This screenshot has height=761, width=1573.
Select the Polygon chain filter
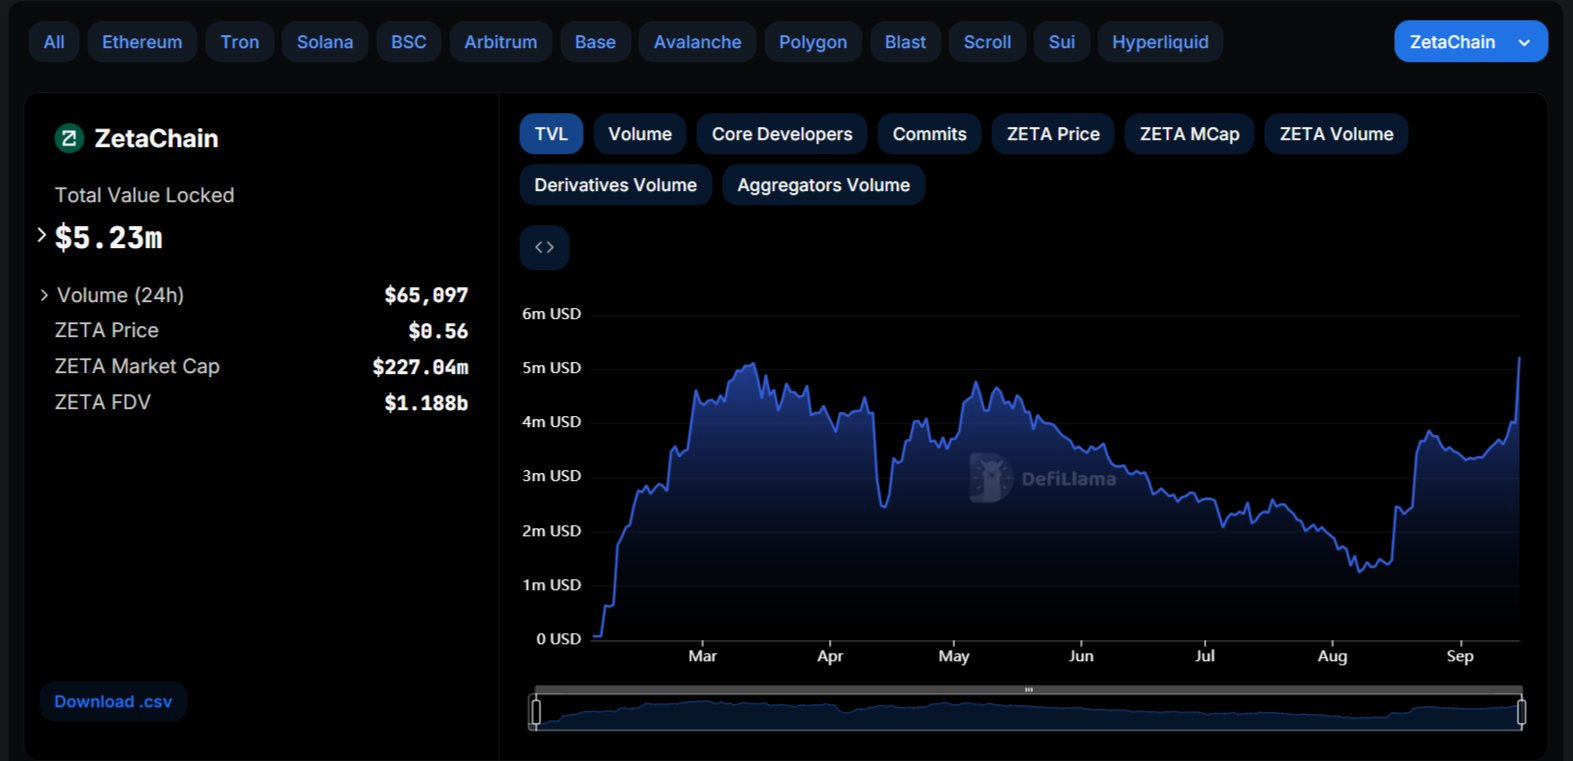pyautogui.click(x=813, y=42)
